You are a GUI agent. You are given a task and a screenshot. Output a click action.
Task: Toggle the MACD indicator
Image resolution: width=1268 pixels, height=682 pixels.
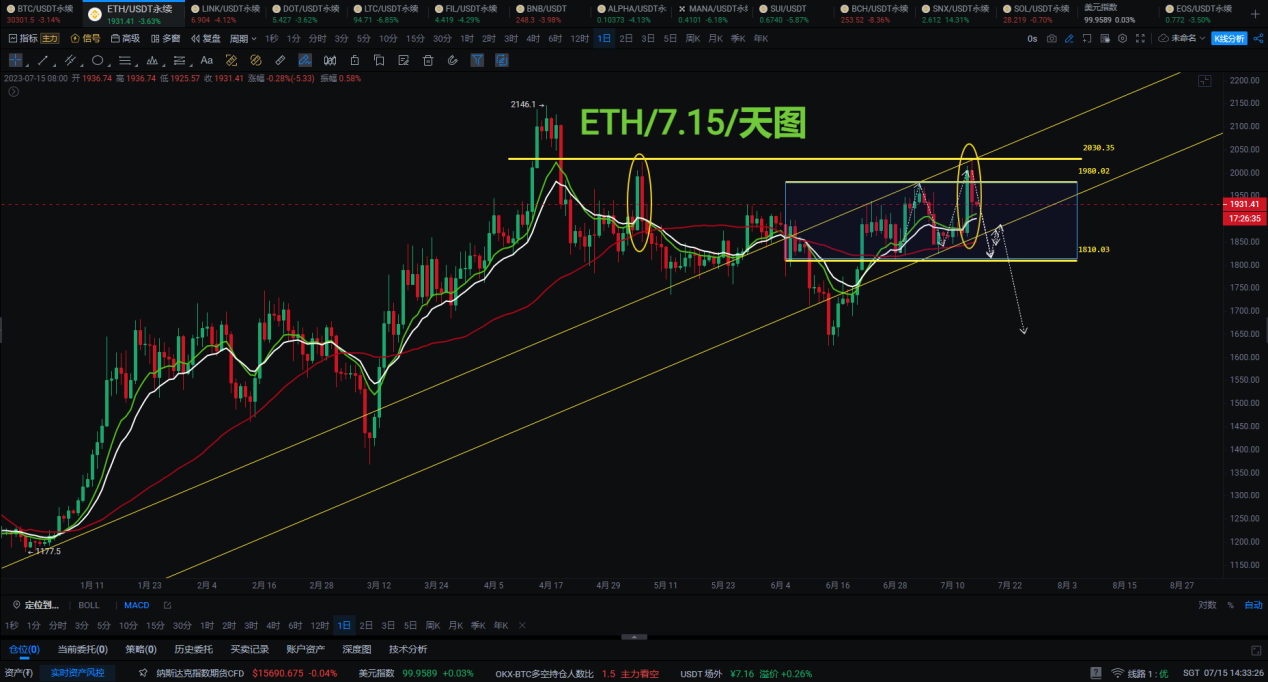[x=136, y=605]
